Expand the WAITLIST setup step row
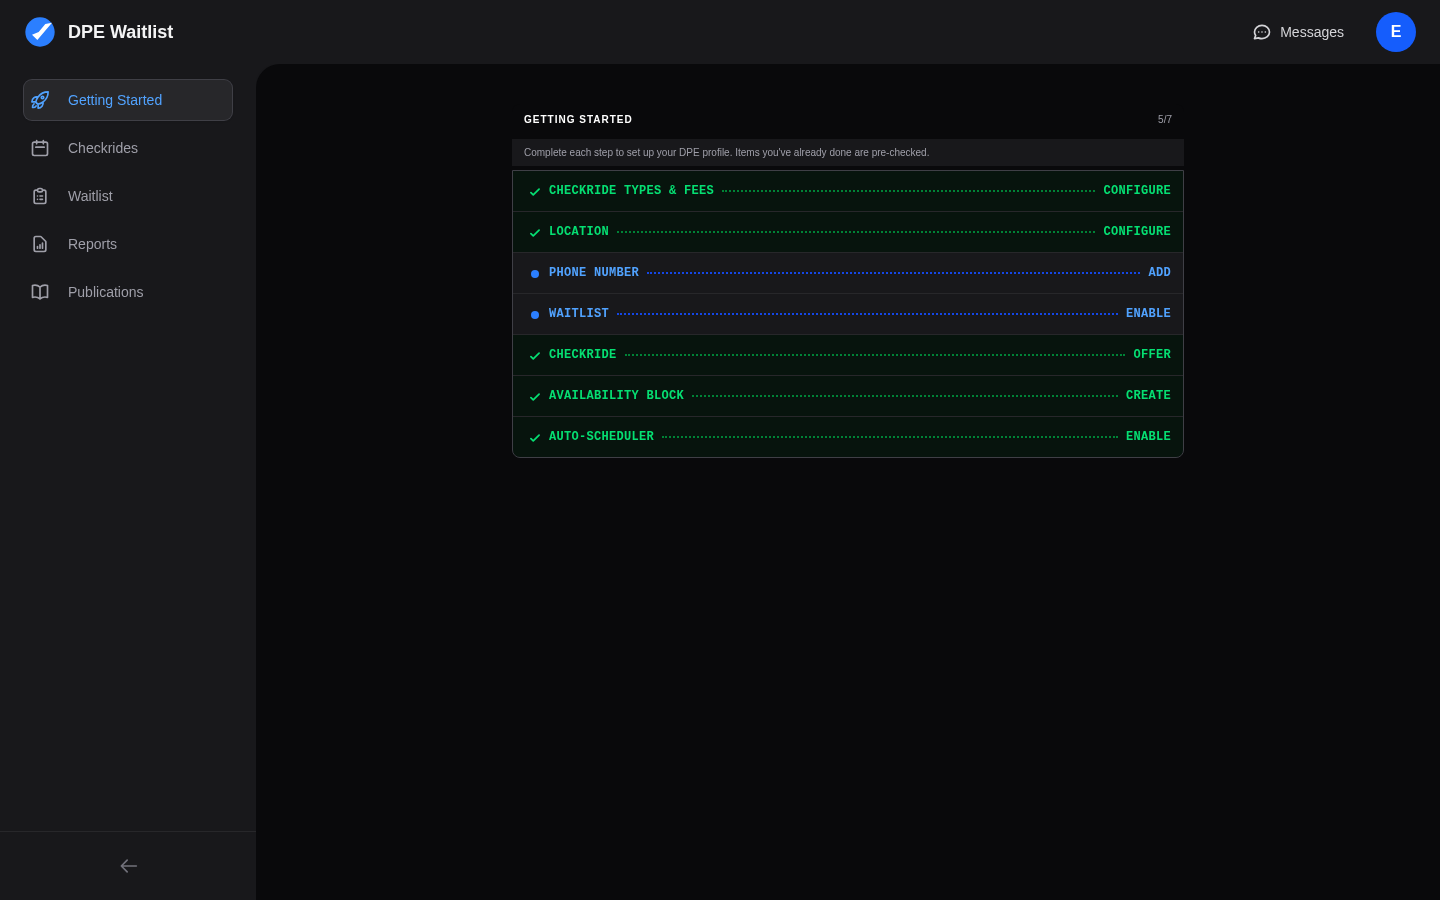1440x900 pixels. pyautogui.click(x=579, y=313)
